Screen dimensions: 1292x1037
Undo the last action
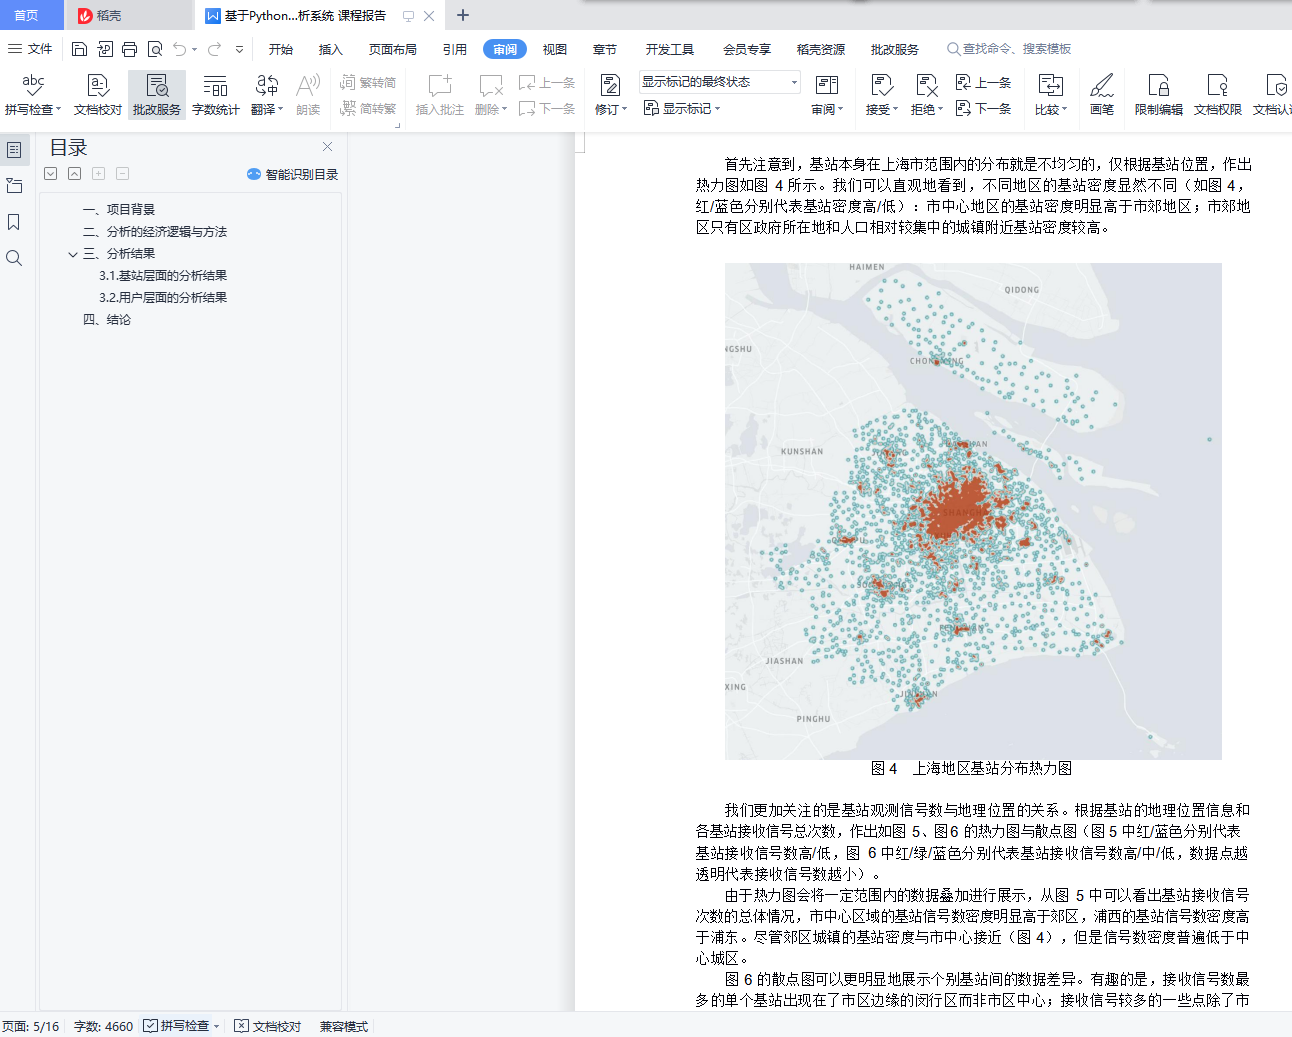(x=179, y=49)
